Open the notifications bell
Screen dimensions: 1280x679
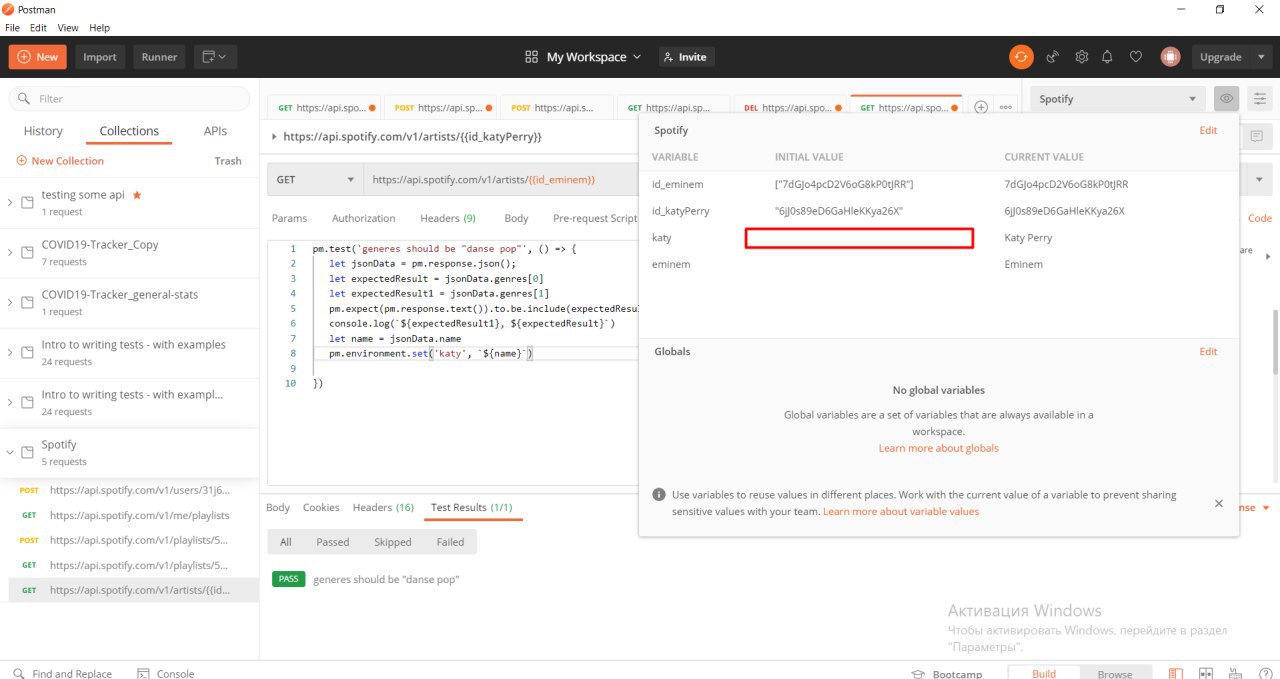pyautogui.click(x=1107, y=57)
